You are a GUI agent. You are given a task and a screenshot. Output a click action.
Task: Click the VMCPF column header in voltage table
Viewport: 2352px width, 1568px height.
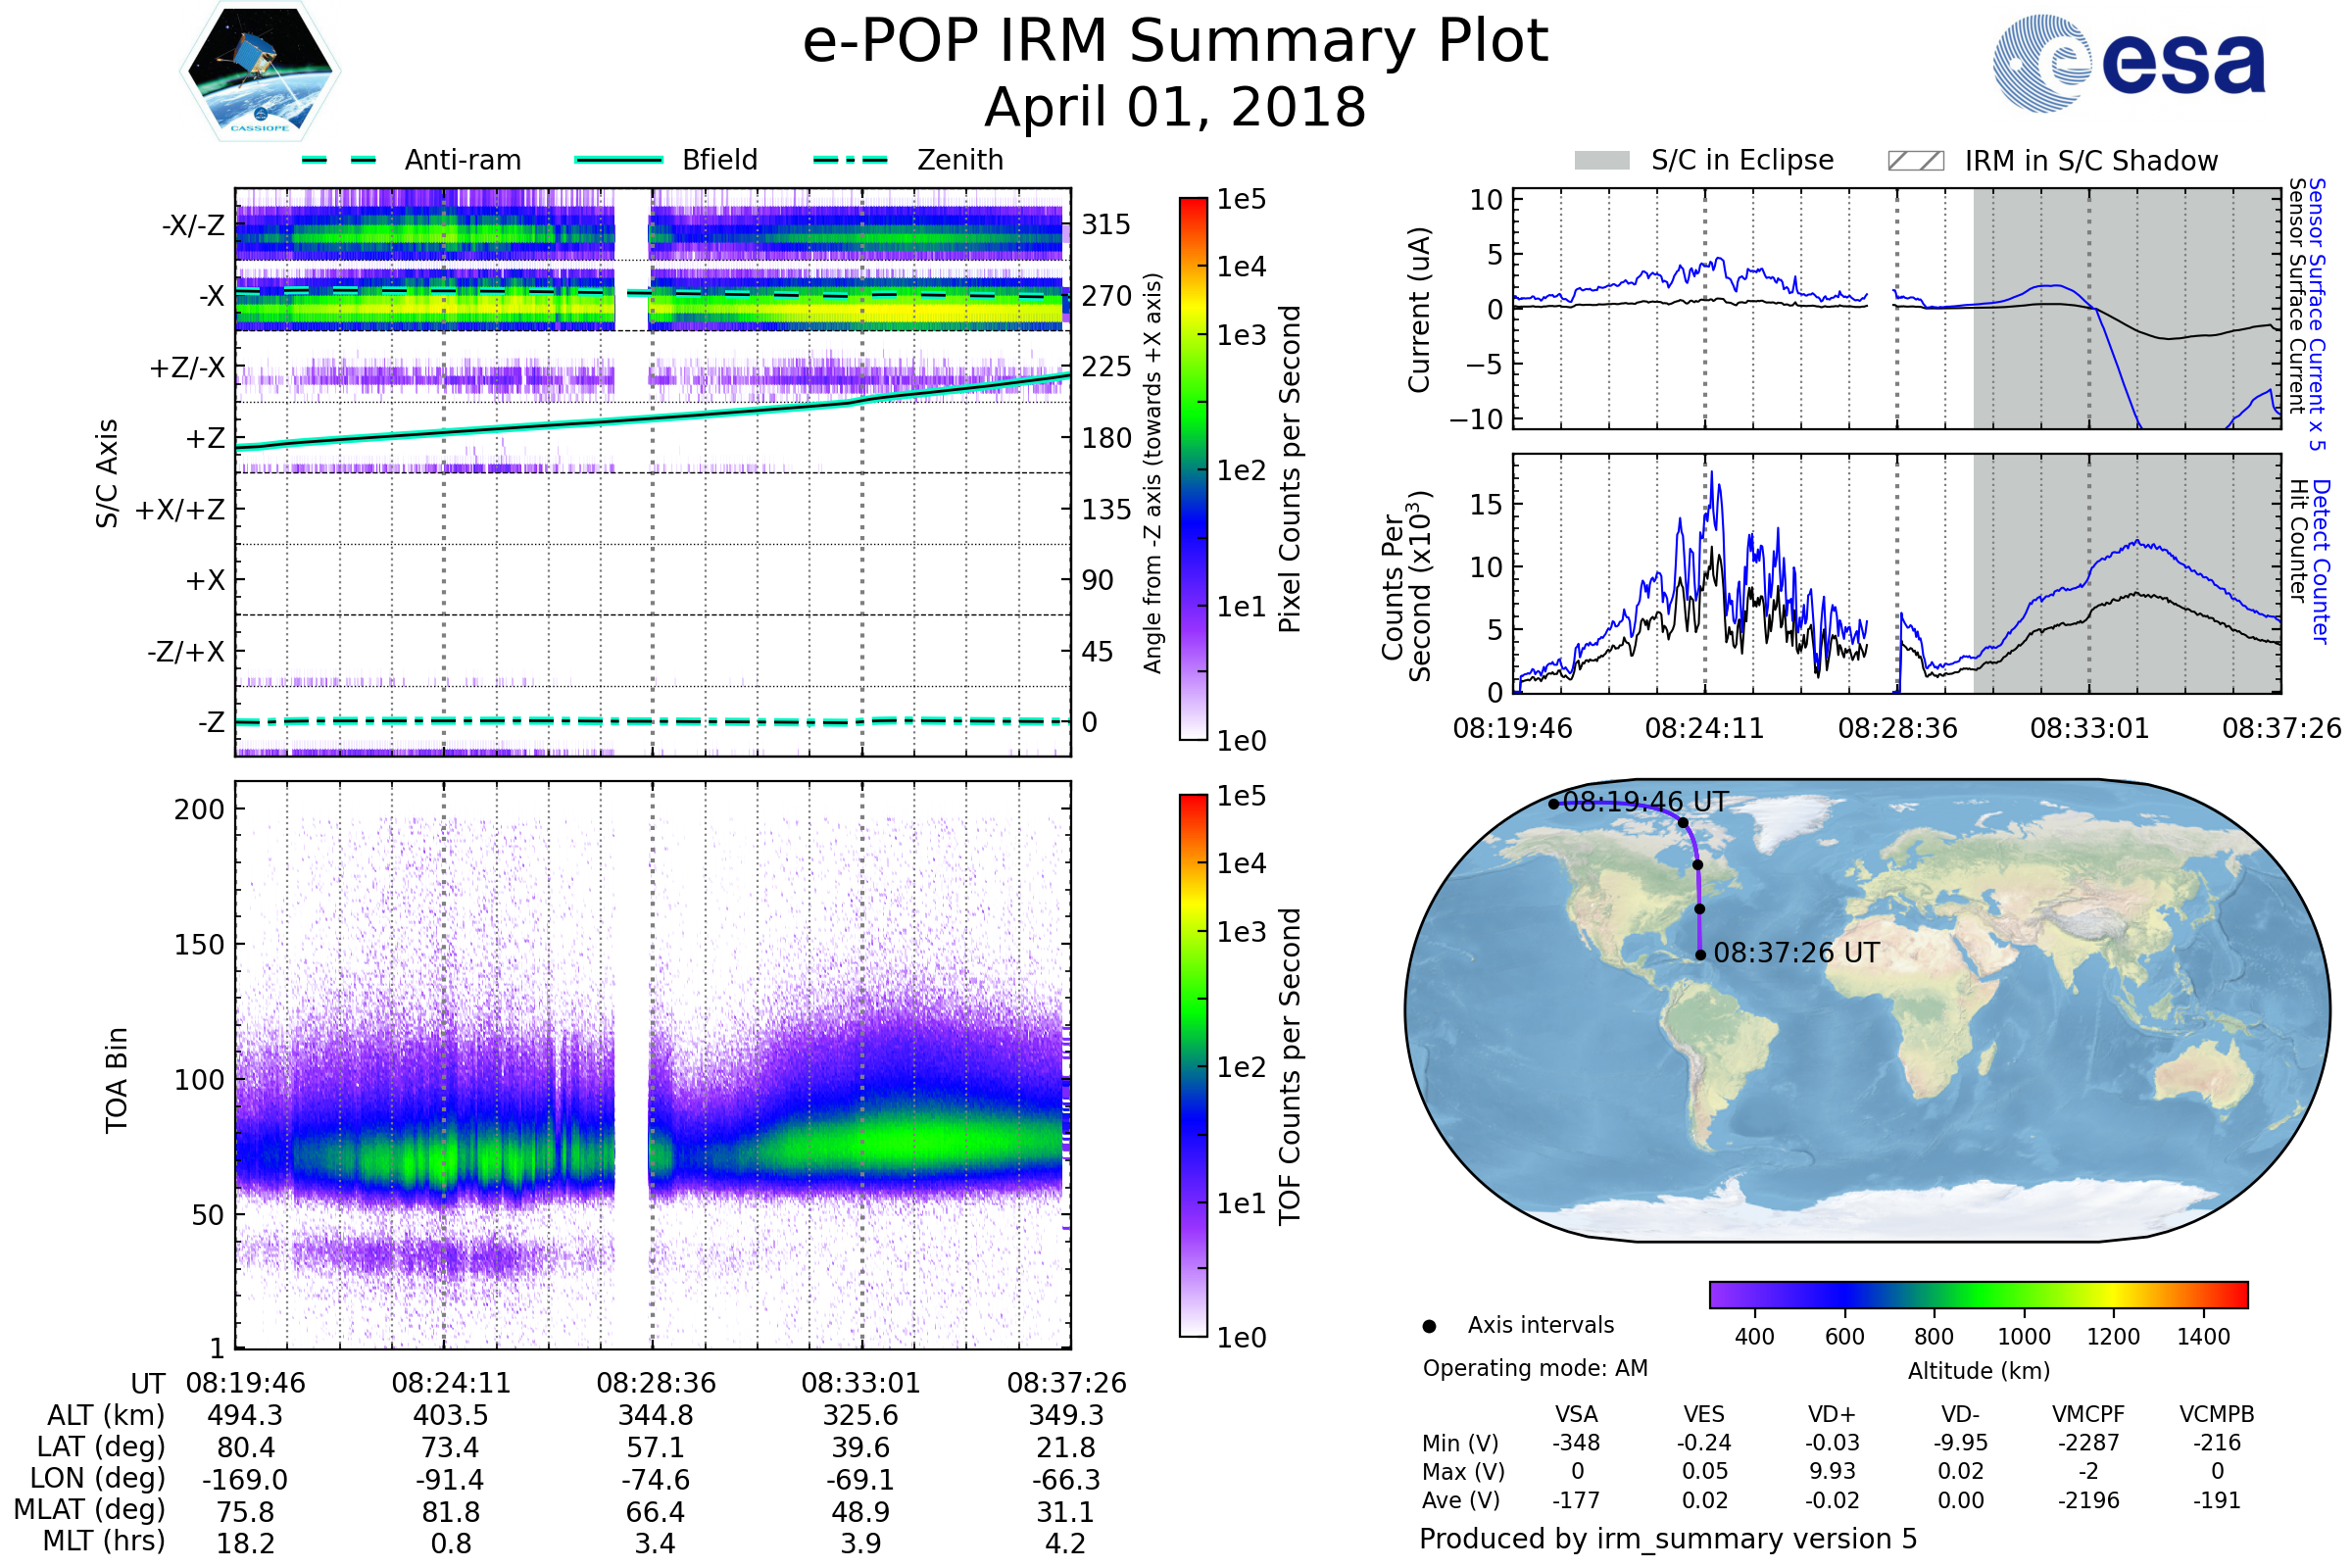coord(2088,1414)
